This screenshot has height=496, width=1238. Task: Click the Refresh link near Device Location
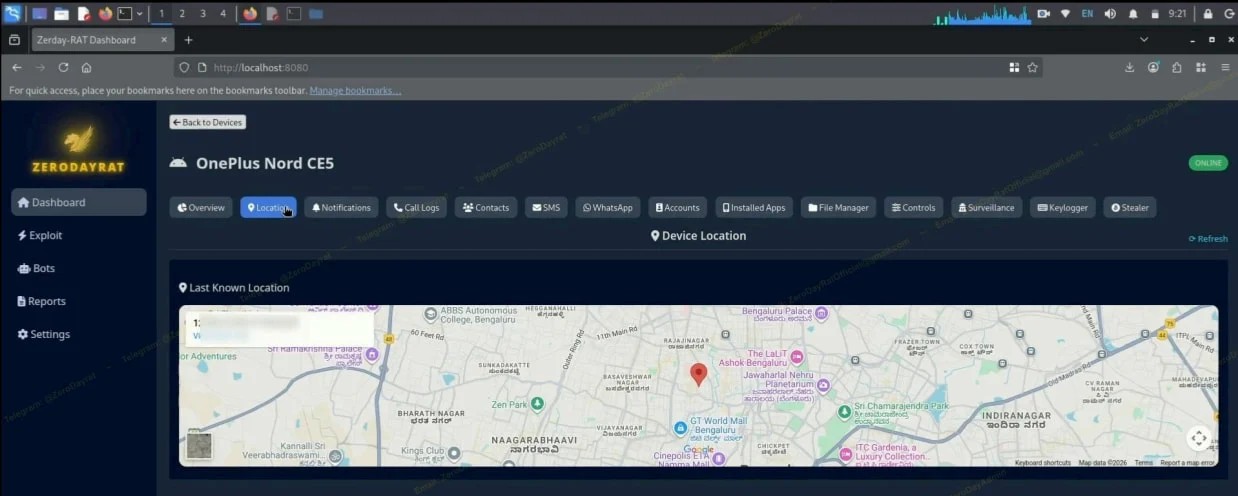click(x=1208, y=239)
